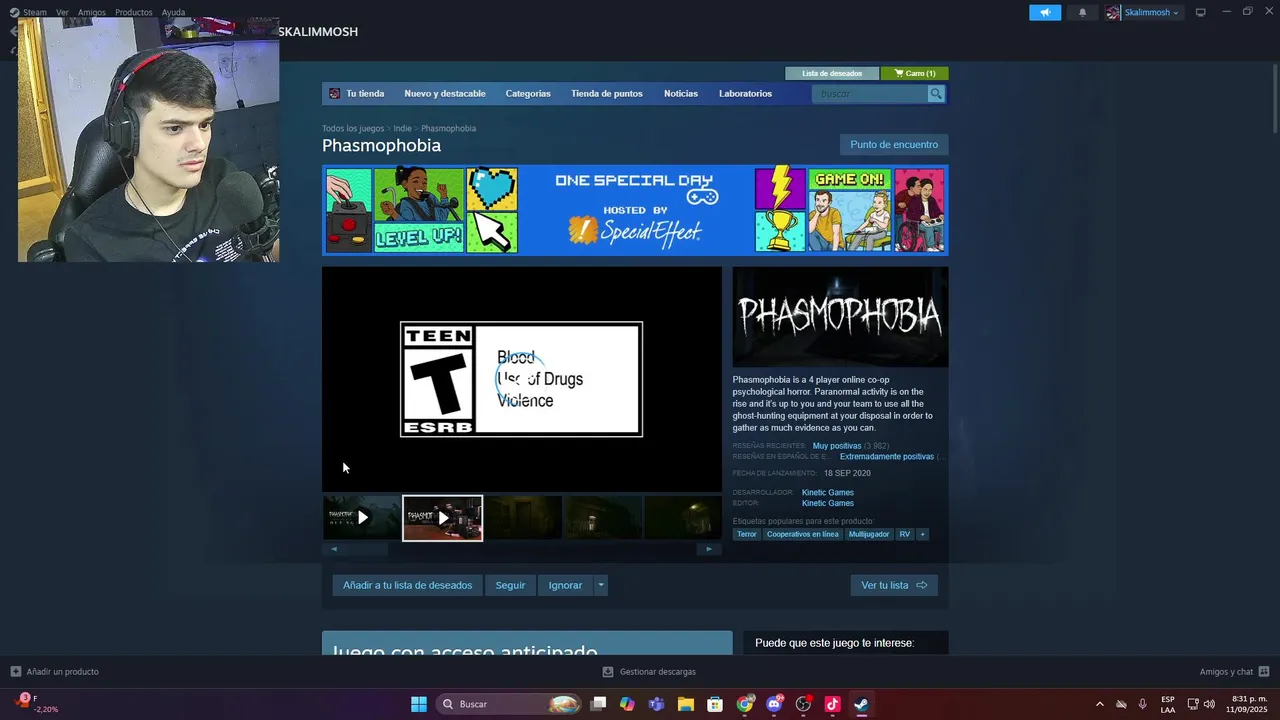Select the Terror tag
Viewport: 1280px width, 720px height.
(x=747, y=534)
